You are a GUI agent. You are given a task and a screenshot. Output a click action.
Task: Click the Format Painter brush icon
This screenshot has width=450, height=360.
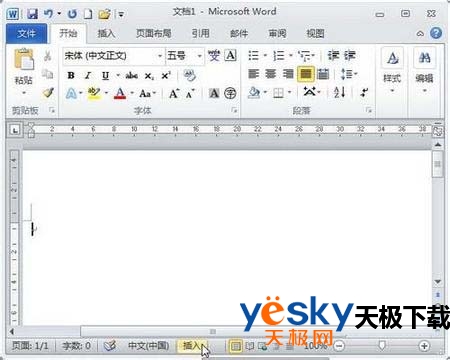[x=48, y=93]
